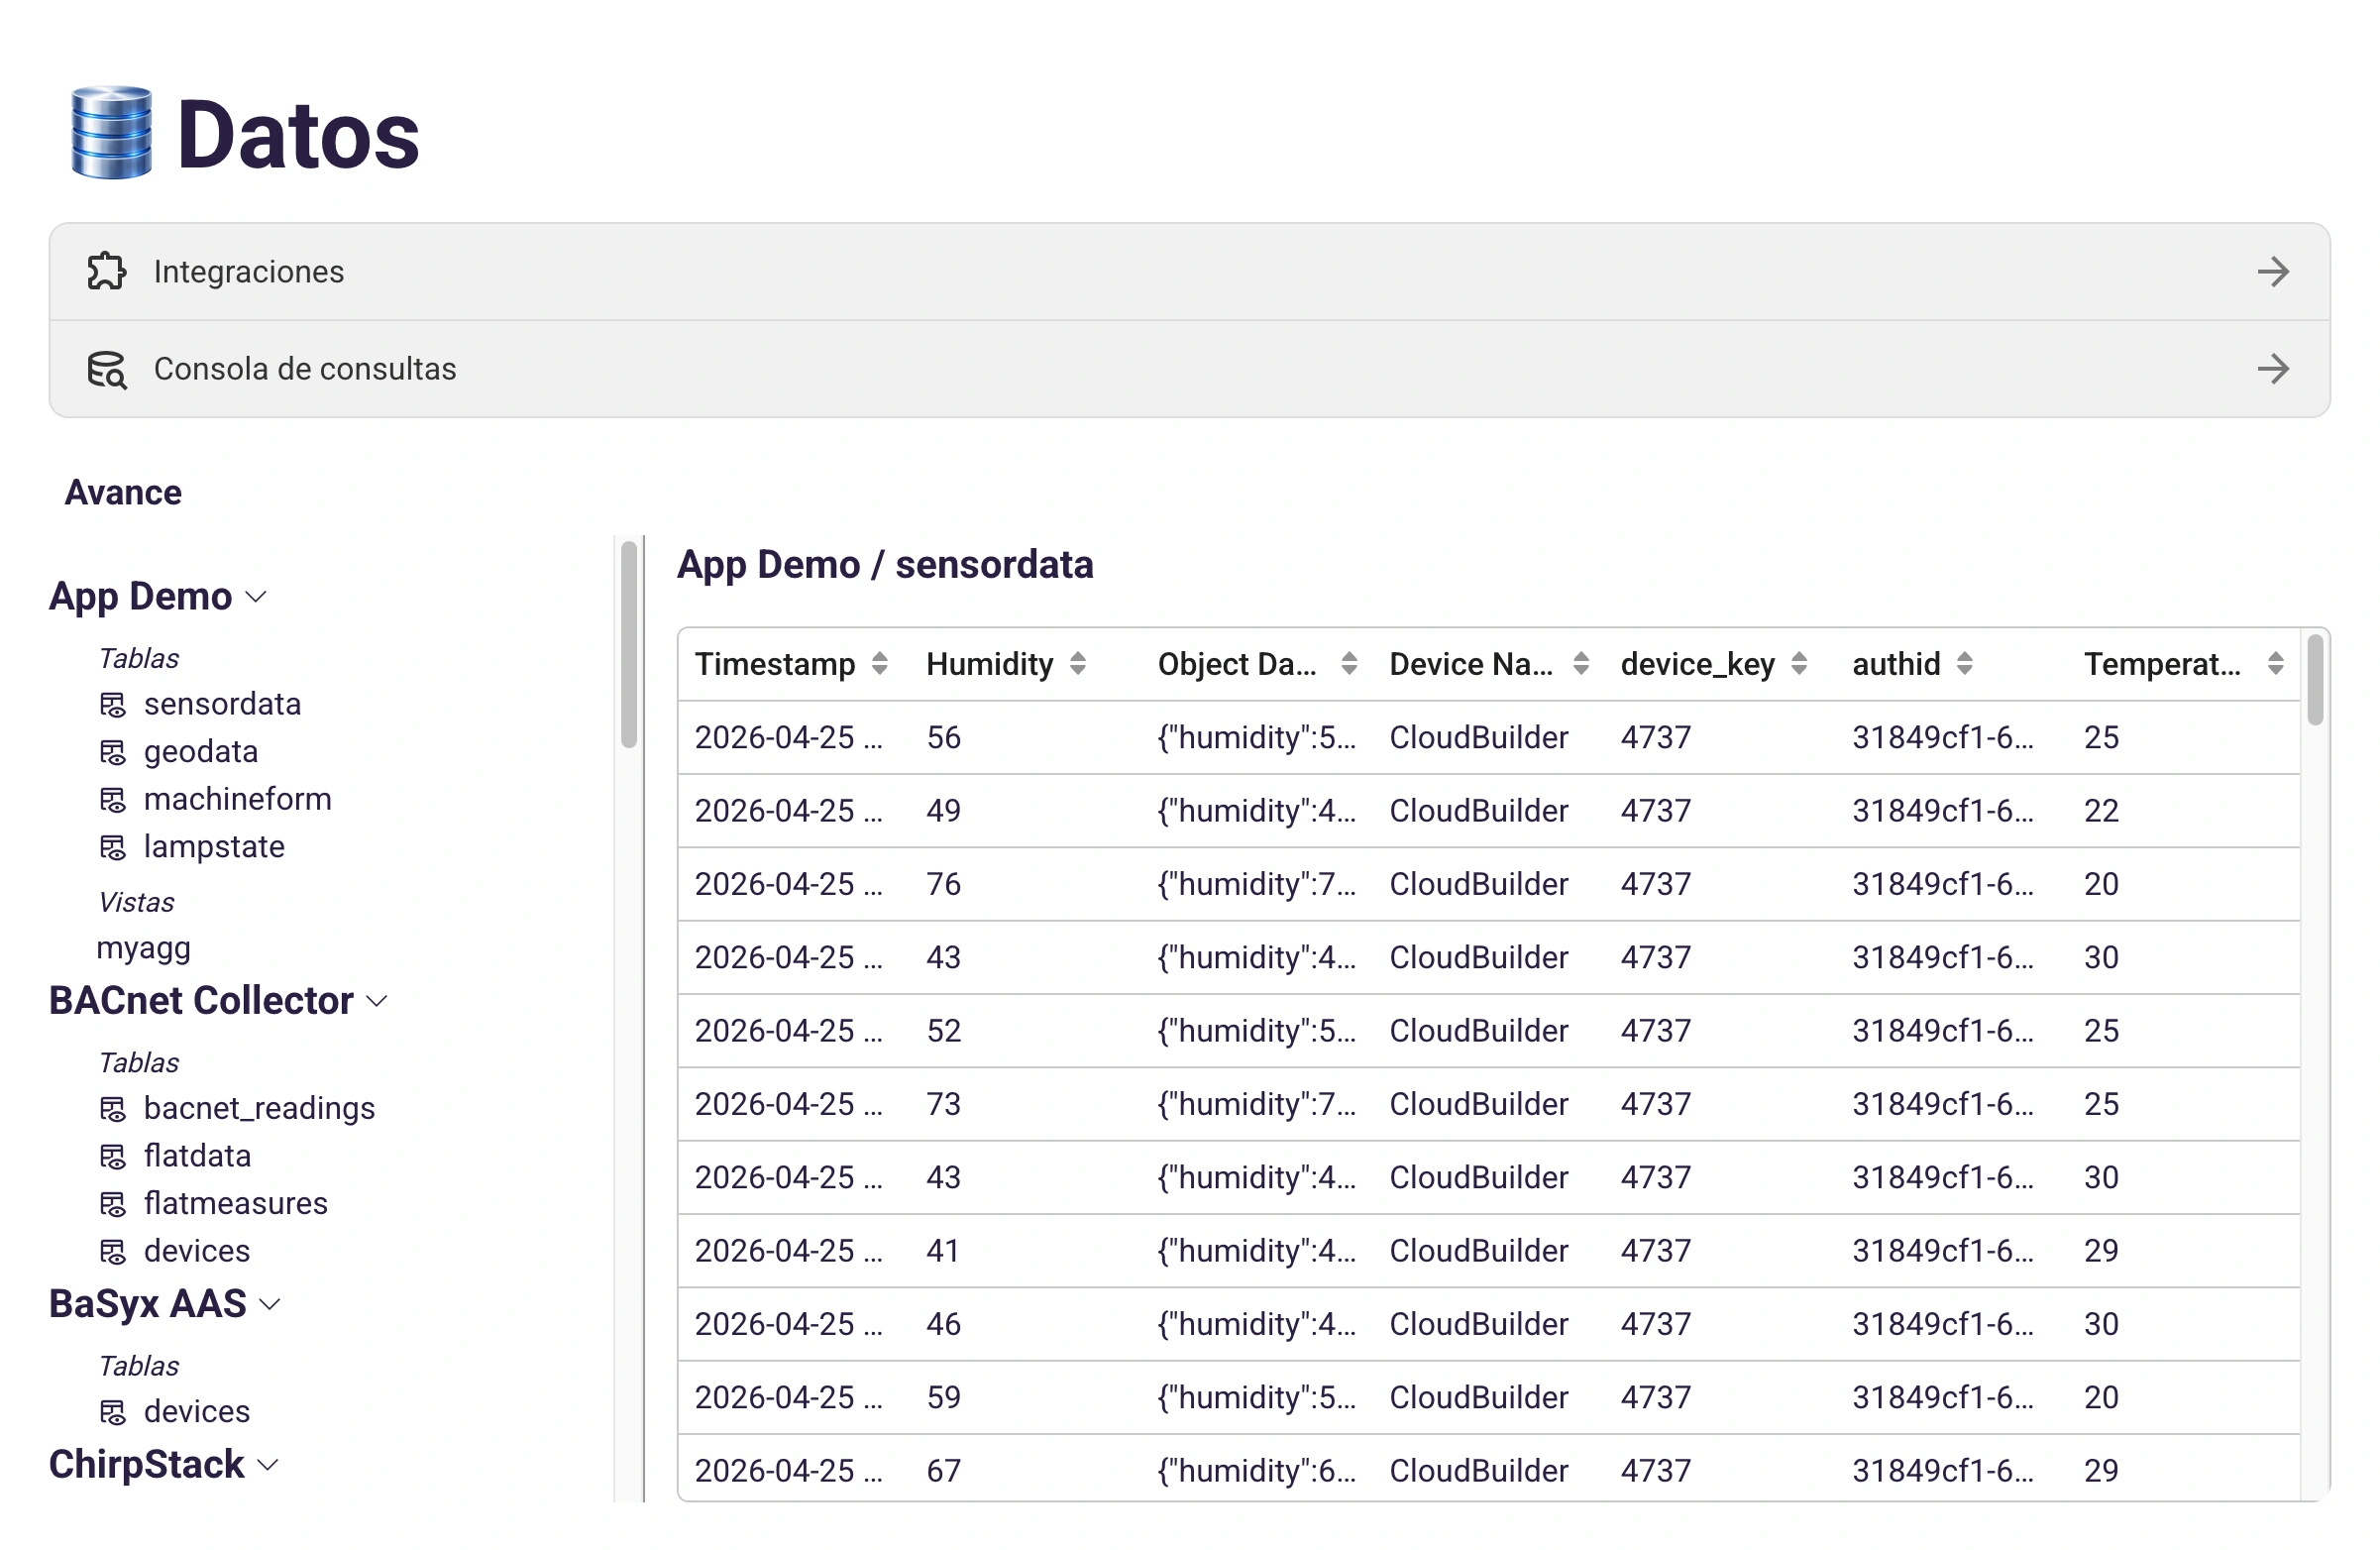Click table icon beside sensordata
Screen dimensions: 2380x1550
pyautogui.click(x=113, y=705)
